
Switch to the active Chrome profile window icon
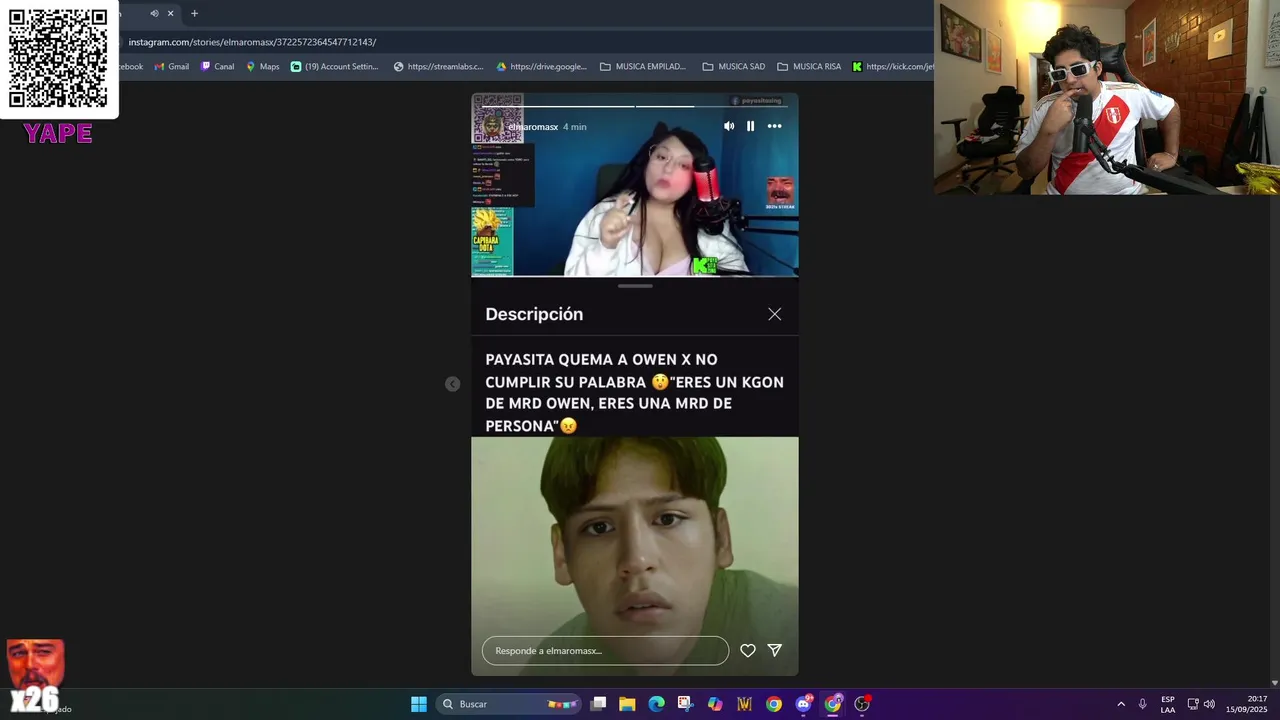click(833, 704)
